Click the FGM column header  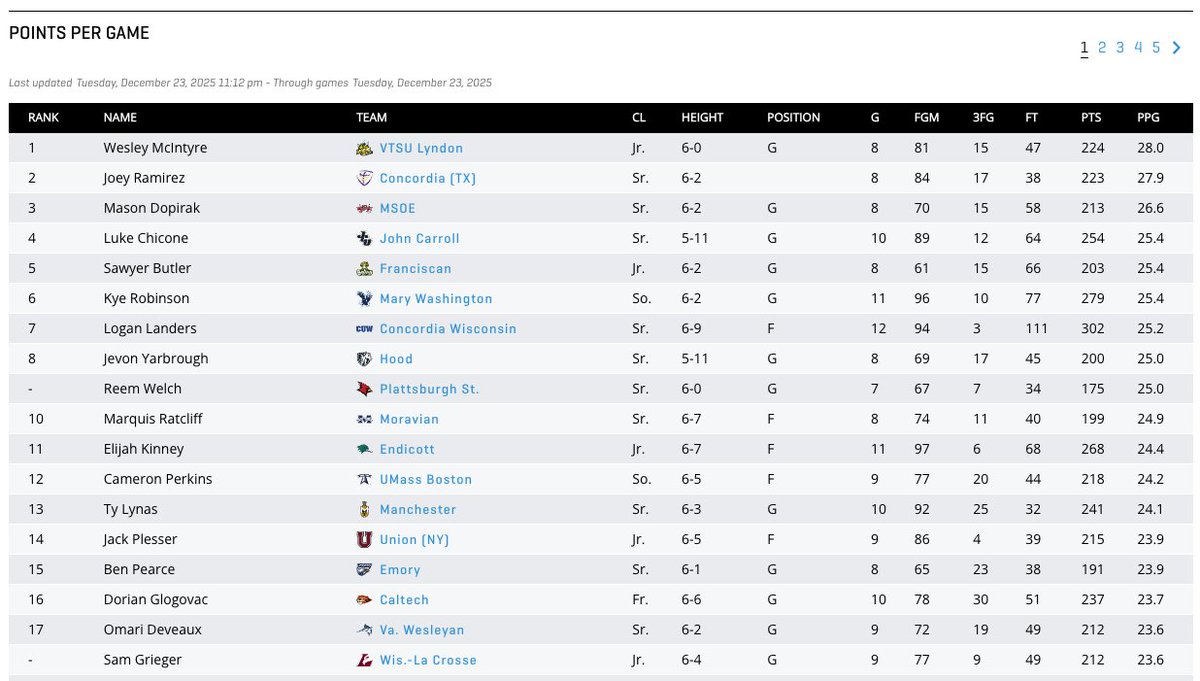tap(926, 117)
